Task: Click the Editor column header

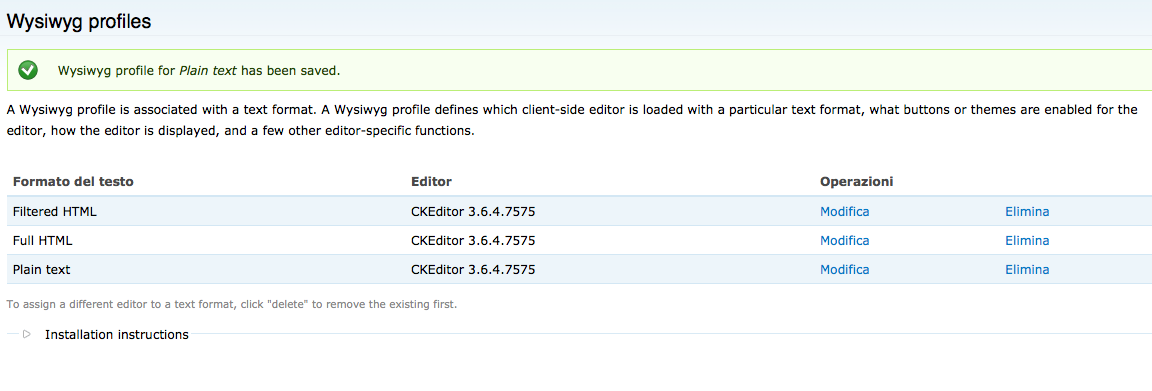Action: [x=431, y=182]
